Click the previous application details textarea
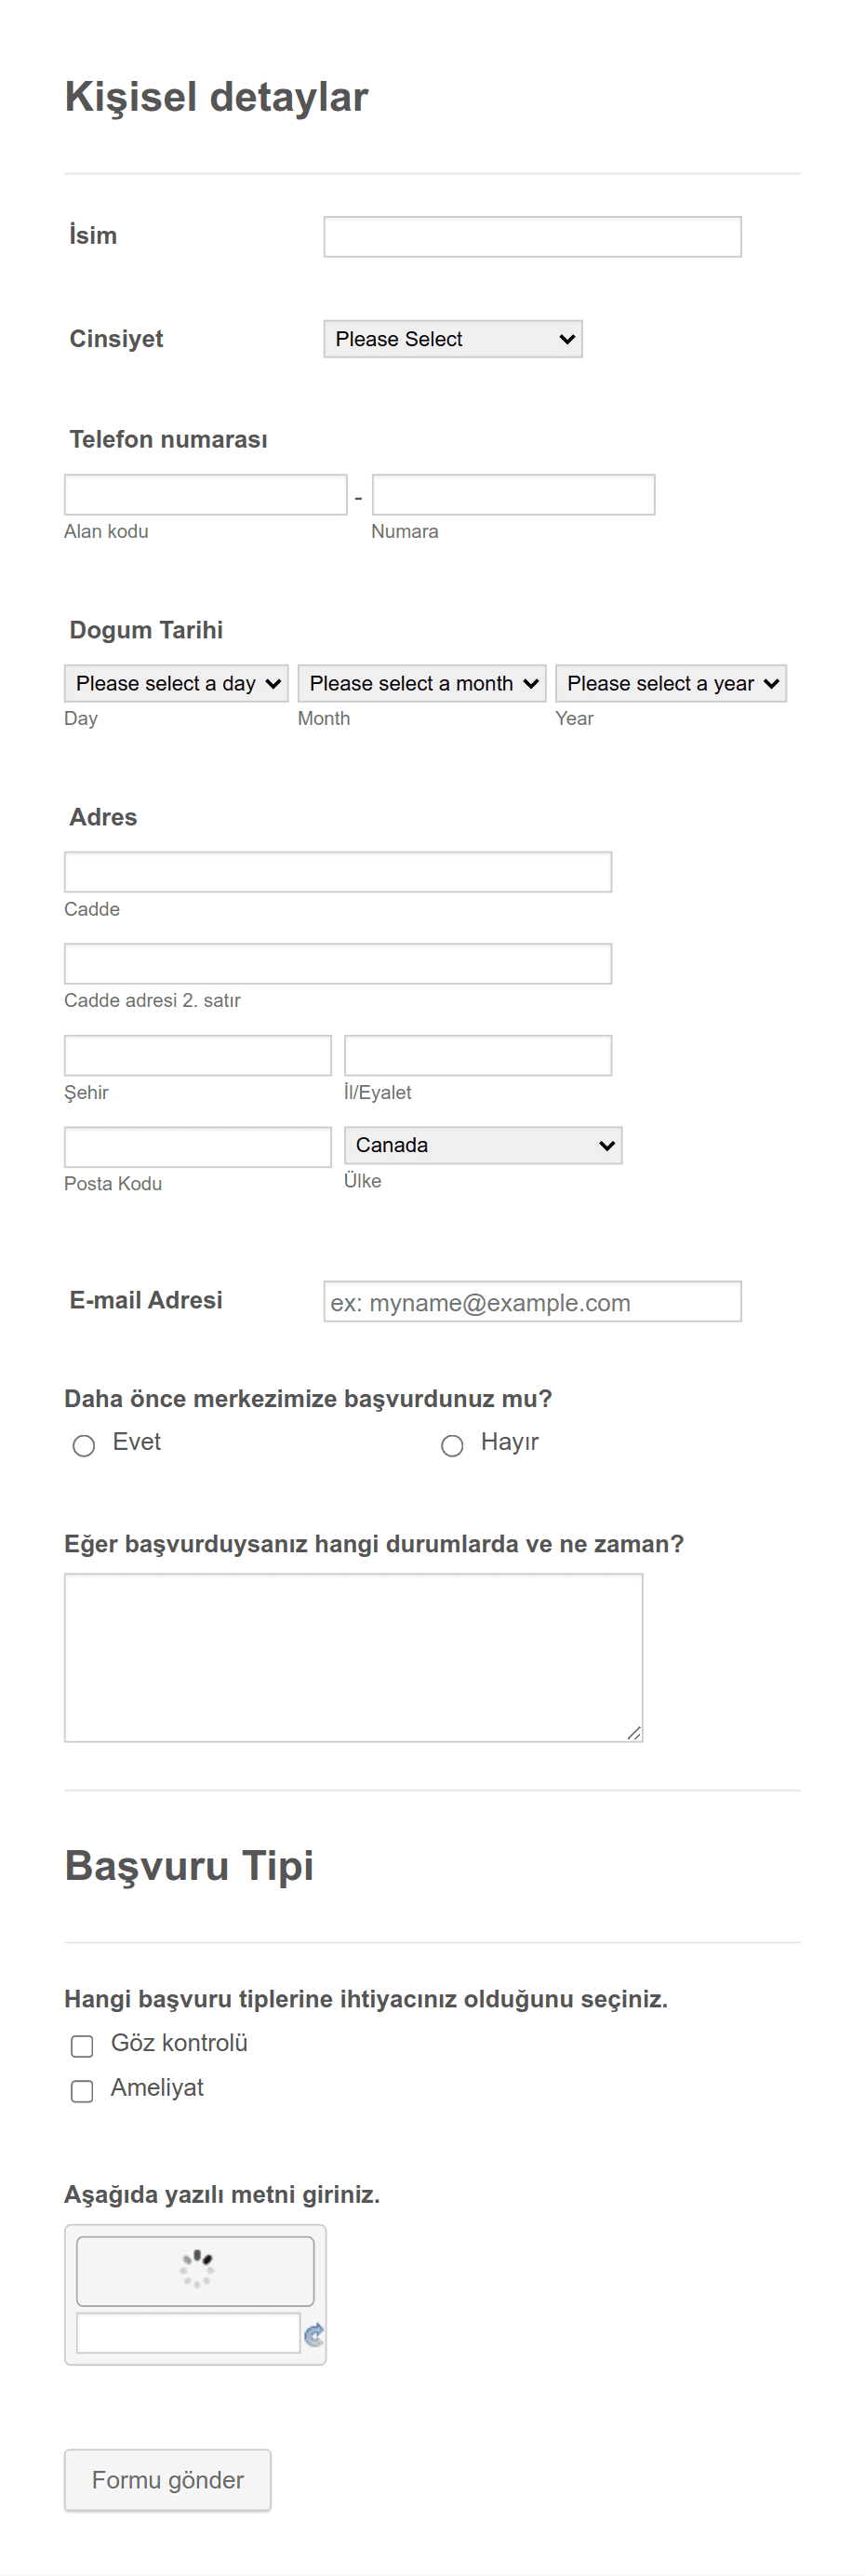Screen dimensions: 865x2576 tap(354, 1657)
